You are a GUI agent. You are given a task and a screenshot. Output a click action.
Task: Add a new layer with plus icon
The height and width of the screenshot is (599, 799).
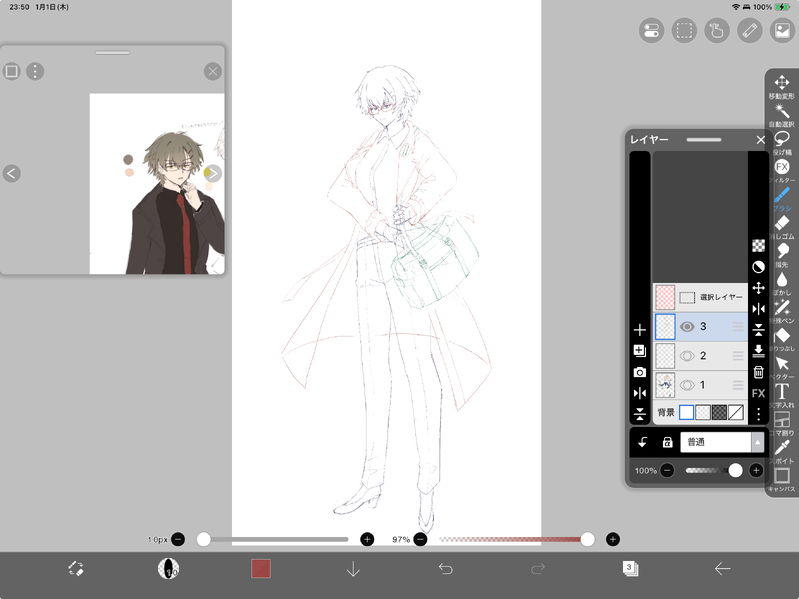click(640, 330)
